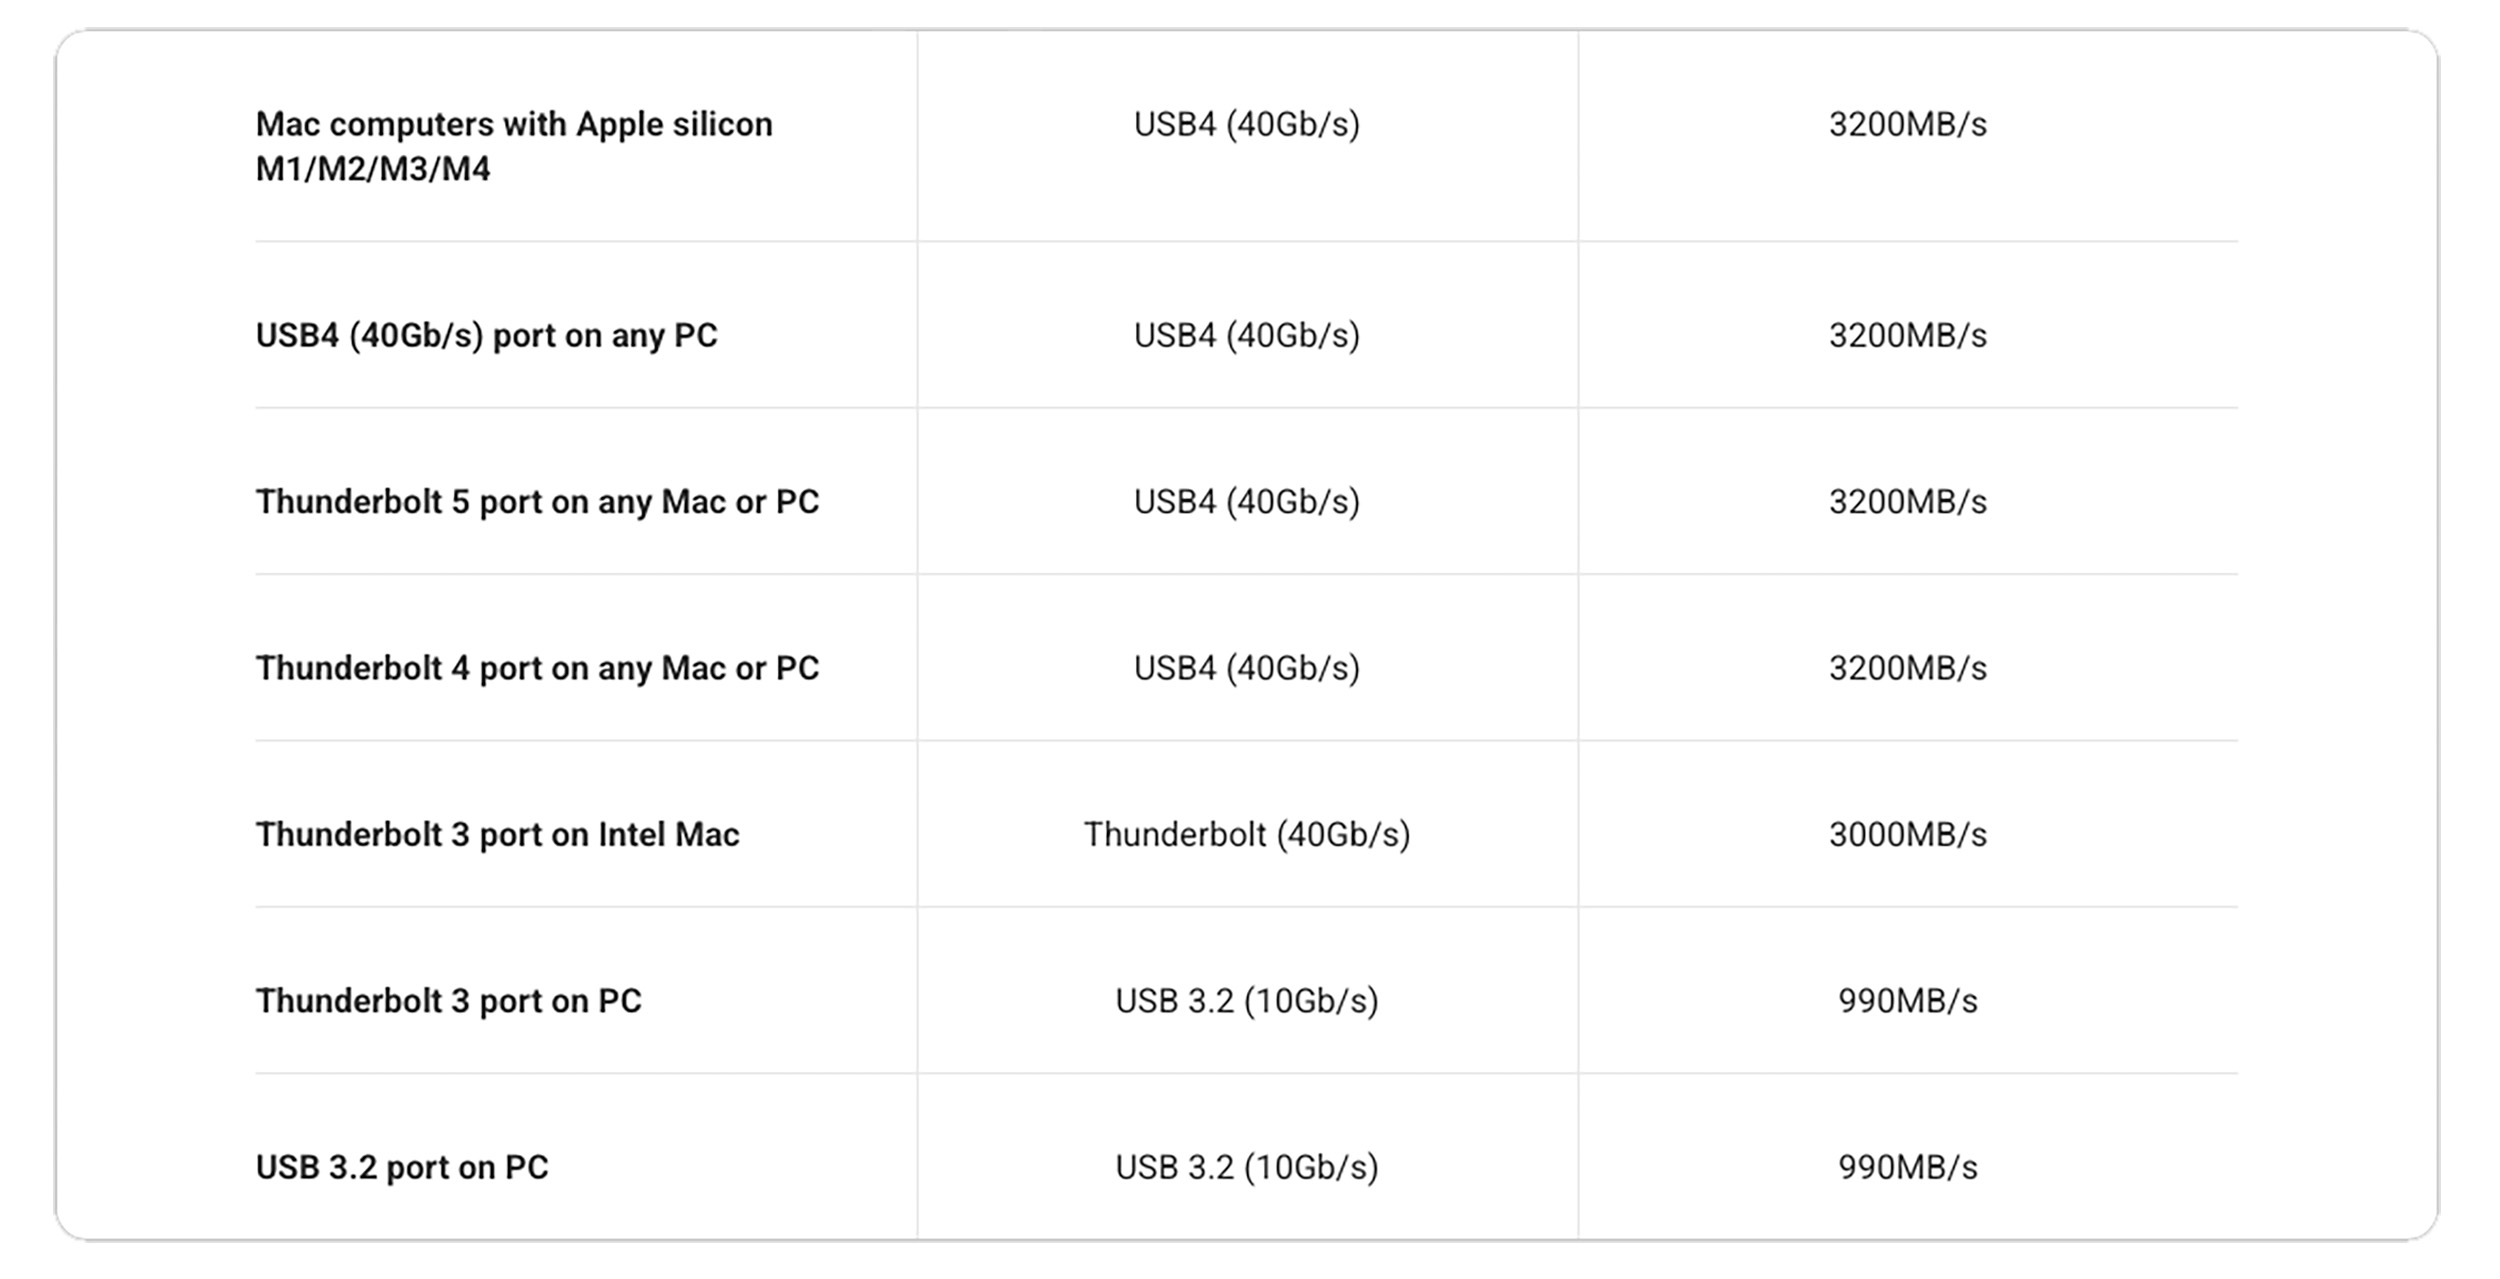The height and width of the screenshot is (1279, 2500).
Task: Click USB4 (40Gb/s) in Thunderbolt 5 row
Action: pyautogui.click(x=1247, y=501)
